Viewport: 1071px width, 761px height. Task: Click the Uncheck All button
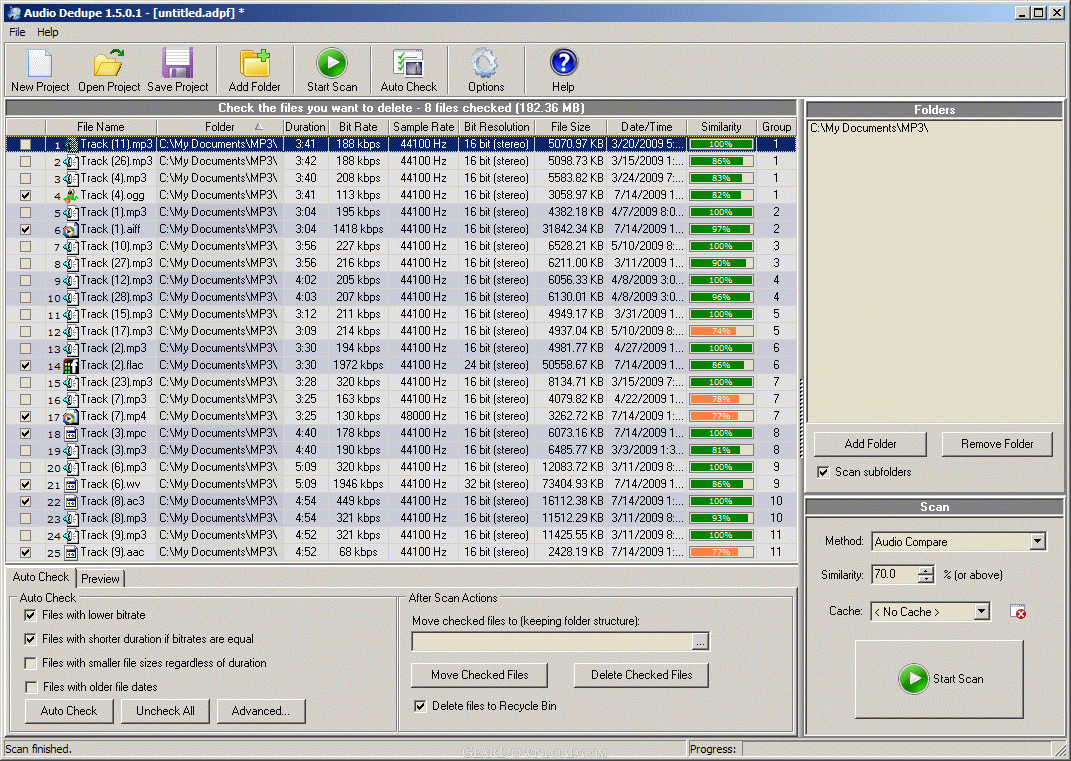[165, 710]
